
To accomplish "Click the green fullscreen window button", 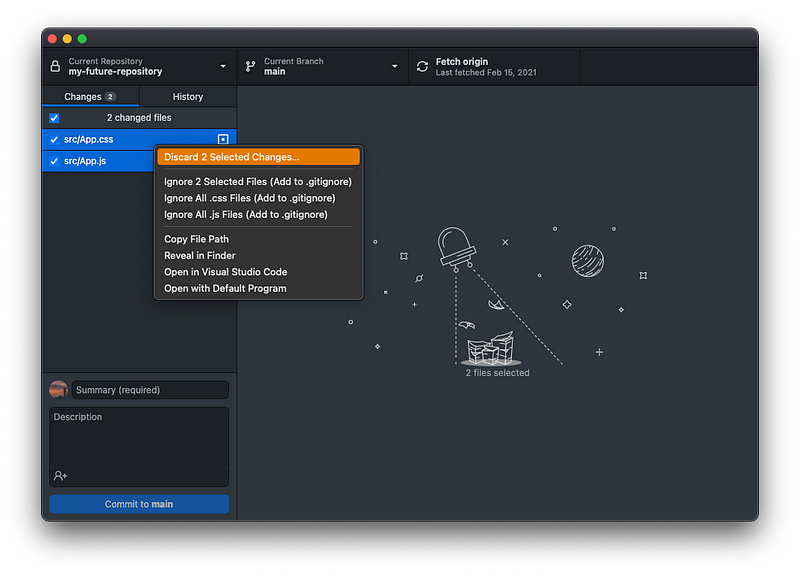I will [82, 39].
